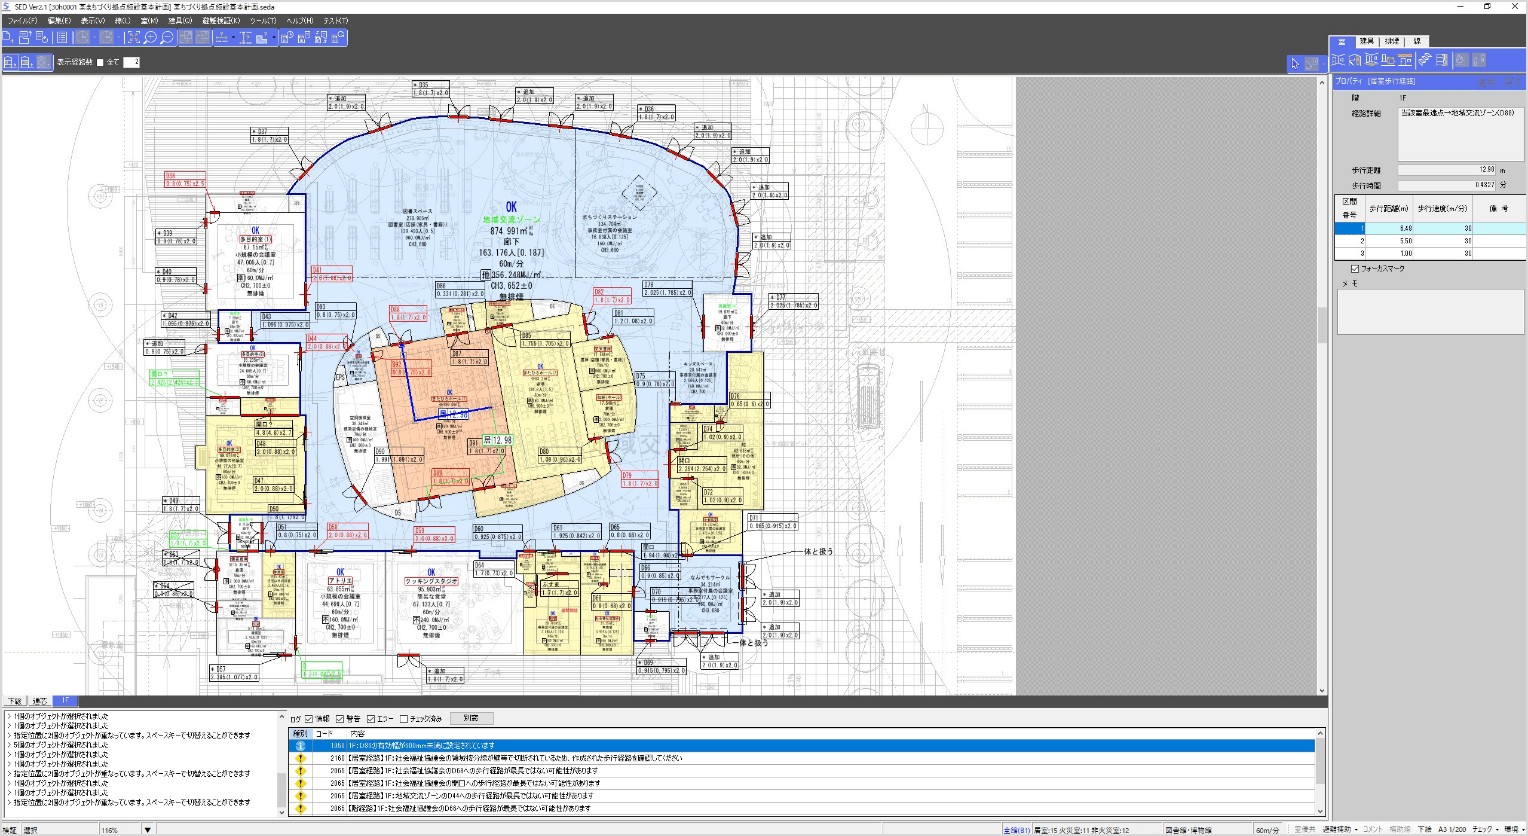The width and height of the screenshot is (1528, 836).
Task: Click the first building view icon in second toolbar row
Action: click(x=9, y=62)
